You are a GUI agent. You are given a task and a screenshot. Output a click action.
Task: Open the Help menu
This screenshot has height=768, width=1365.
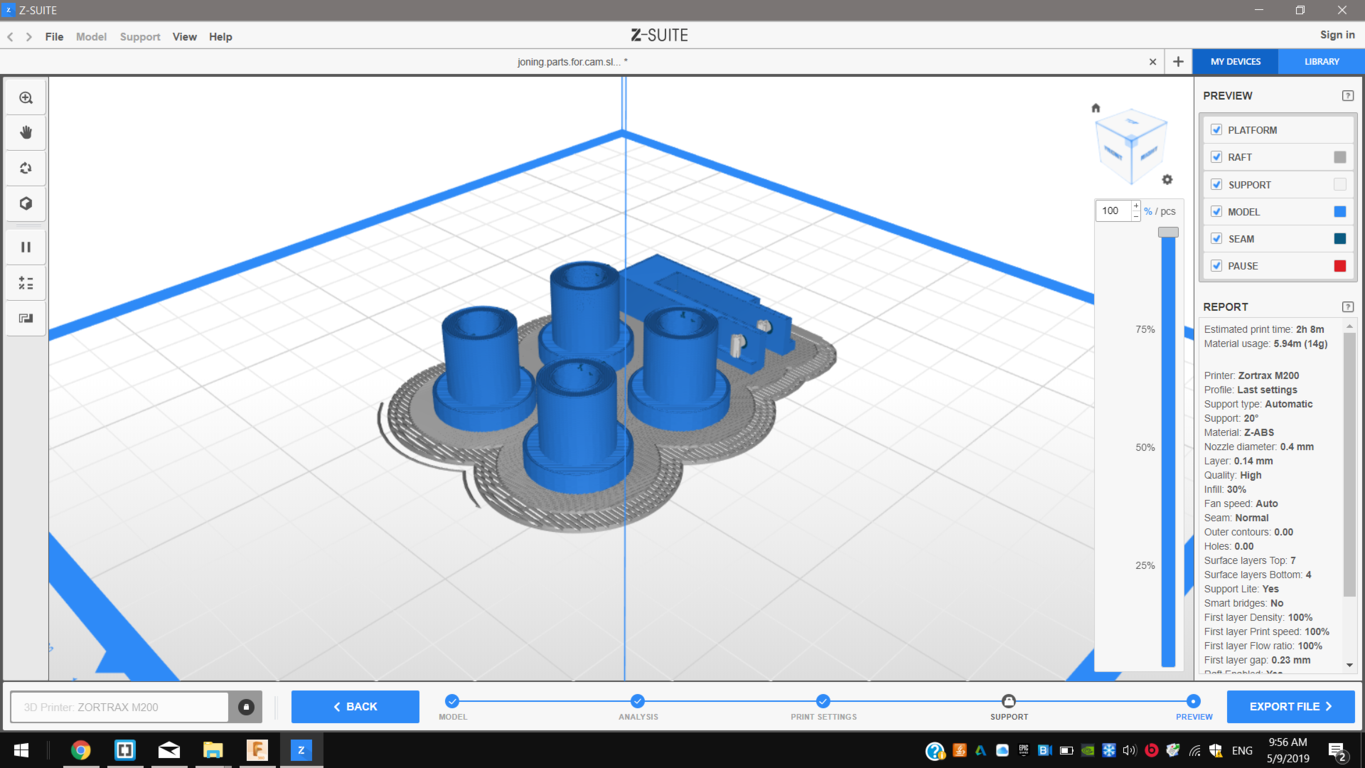220,37
